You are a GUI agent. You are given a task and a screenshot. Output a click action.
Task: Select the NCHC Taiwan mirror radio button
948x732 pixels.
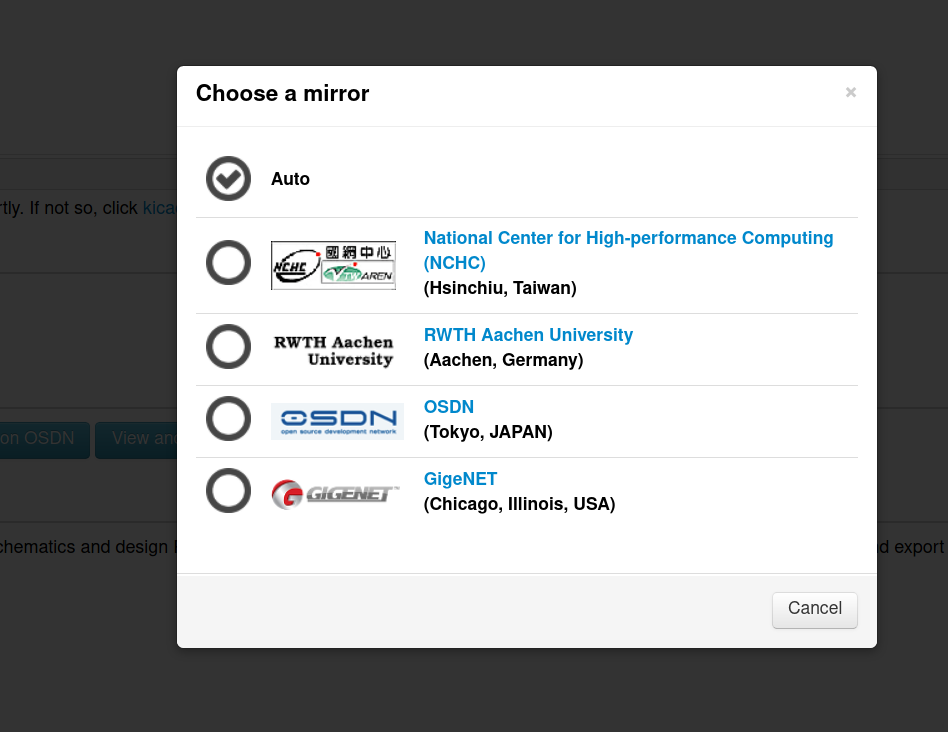point(228,263)
